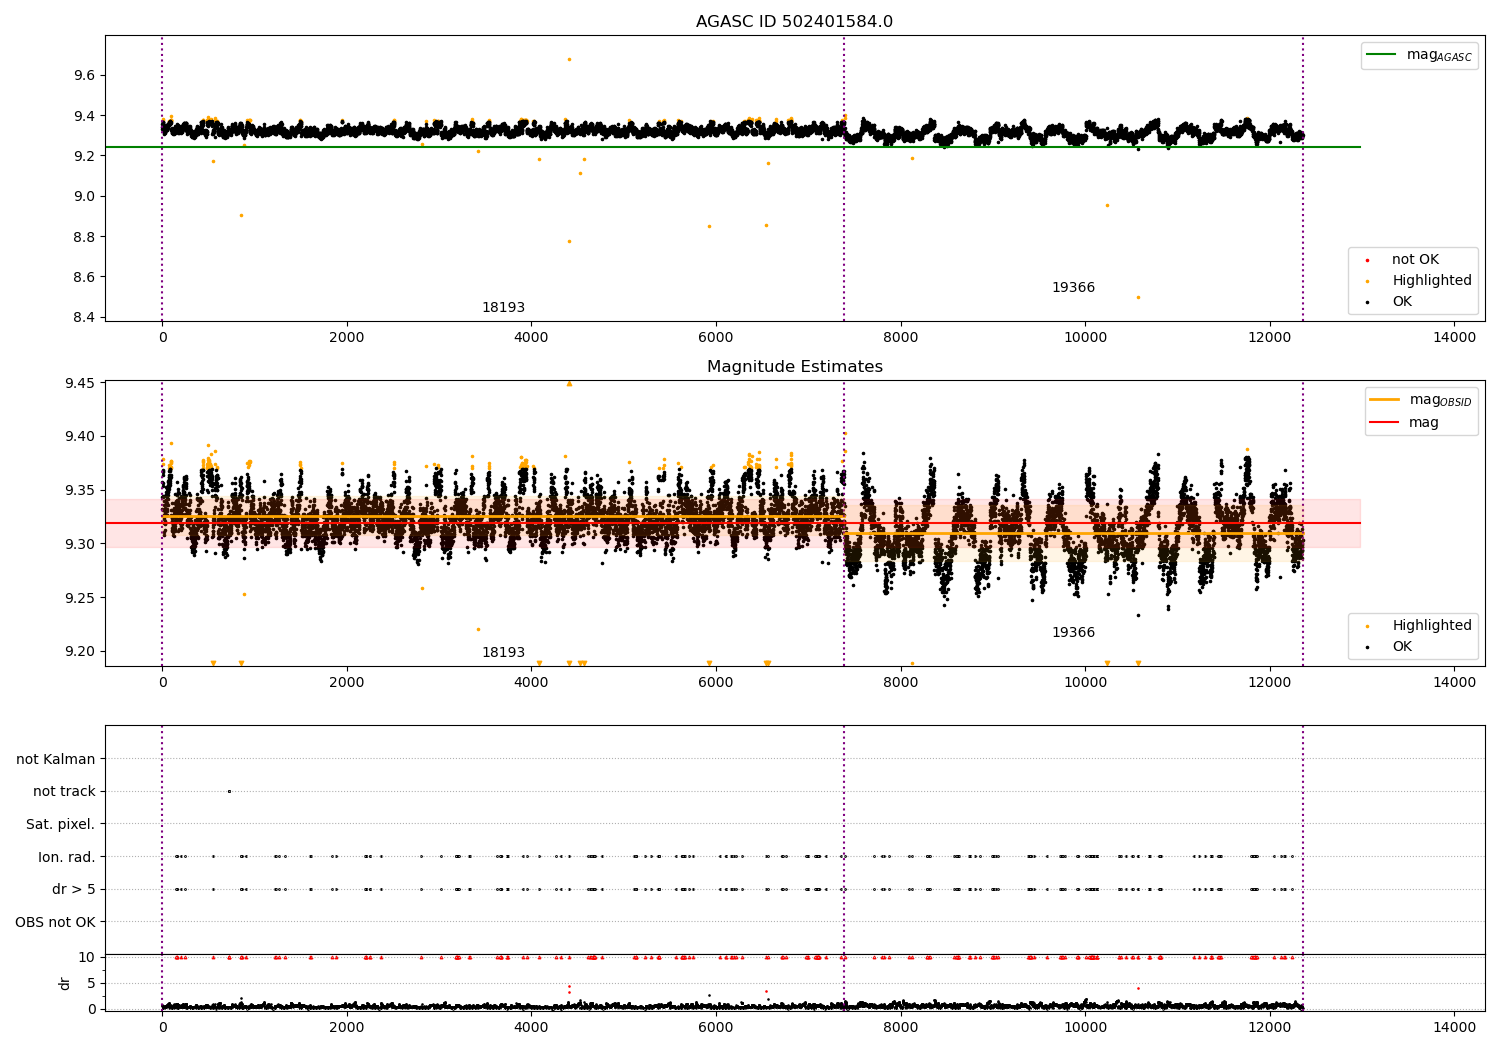Click the red "mag" legend entry
Screen dimensions: 1500x1050
pos(1405,423)
